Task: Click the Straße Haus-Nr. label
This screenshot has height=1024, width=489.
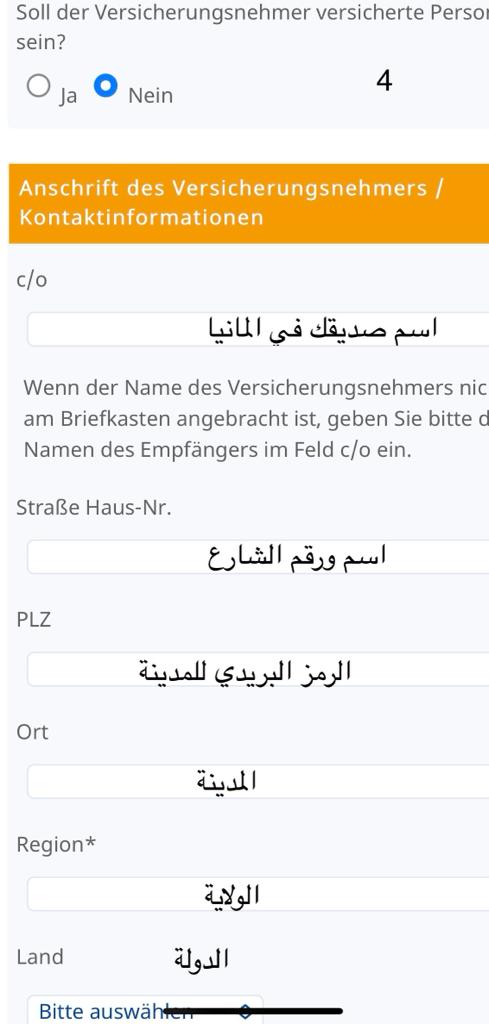Action: (94, 507)
